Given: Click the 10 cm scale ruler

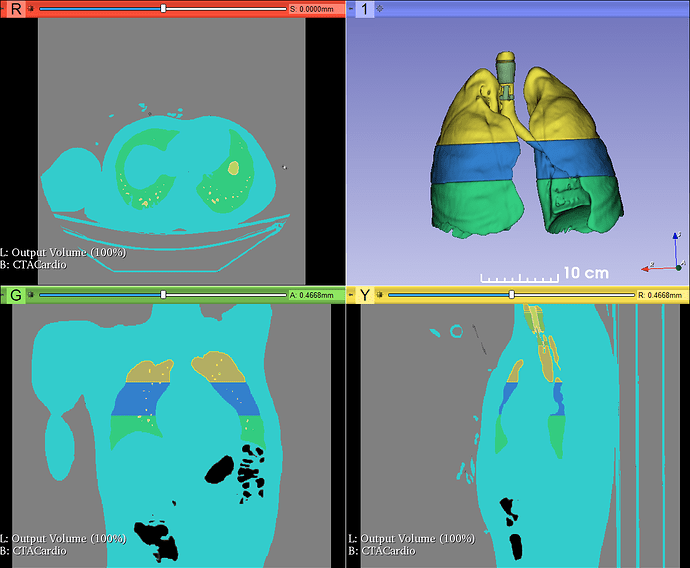Looking at the screenshot, I should pos(520,275).
